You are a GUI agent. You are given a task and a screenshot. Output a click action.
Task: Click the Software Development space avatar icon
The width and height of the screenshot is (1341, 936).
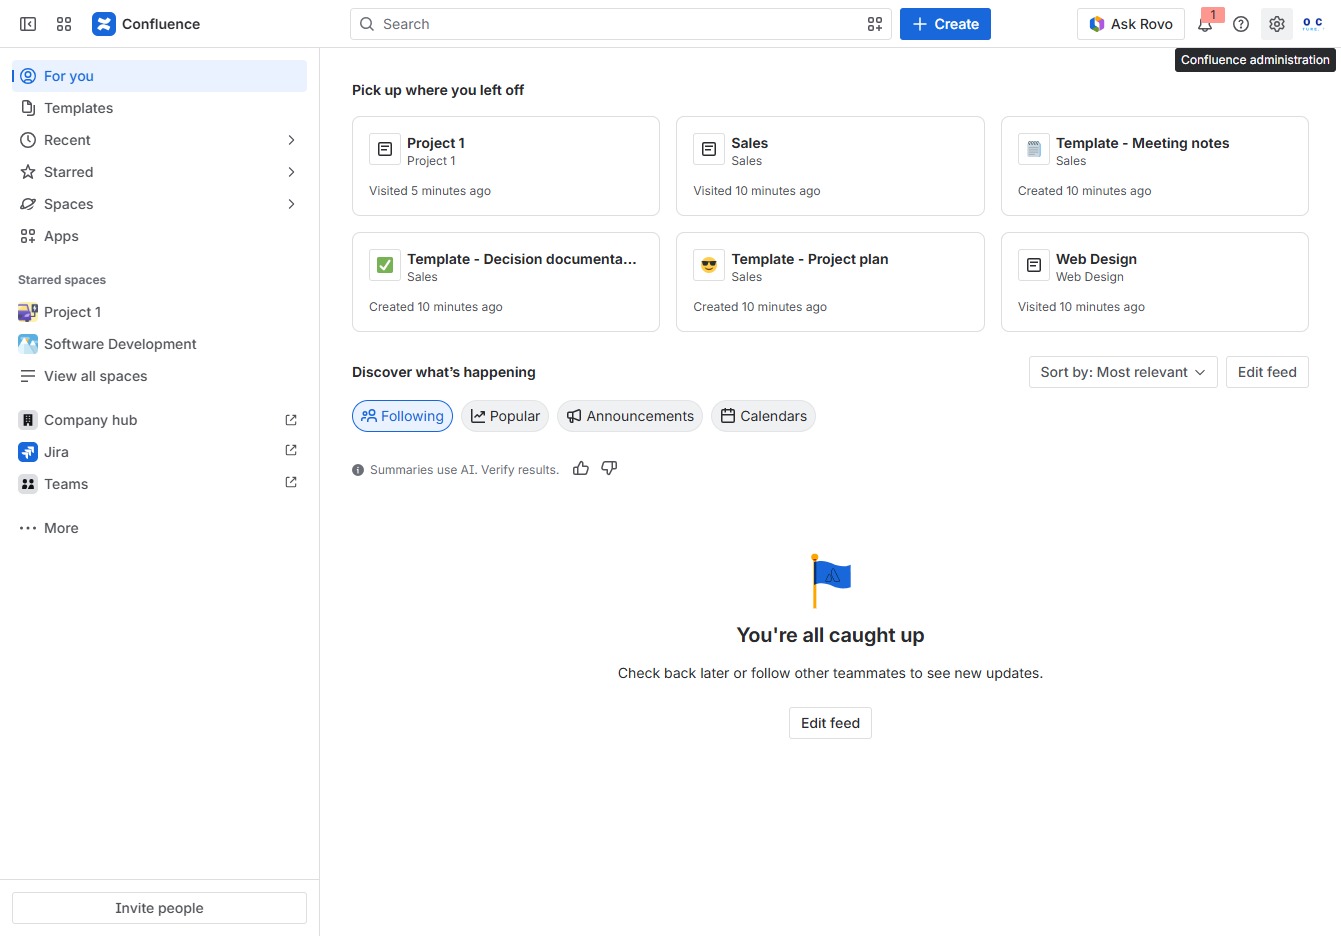coord(28,344)
